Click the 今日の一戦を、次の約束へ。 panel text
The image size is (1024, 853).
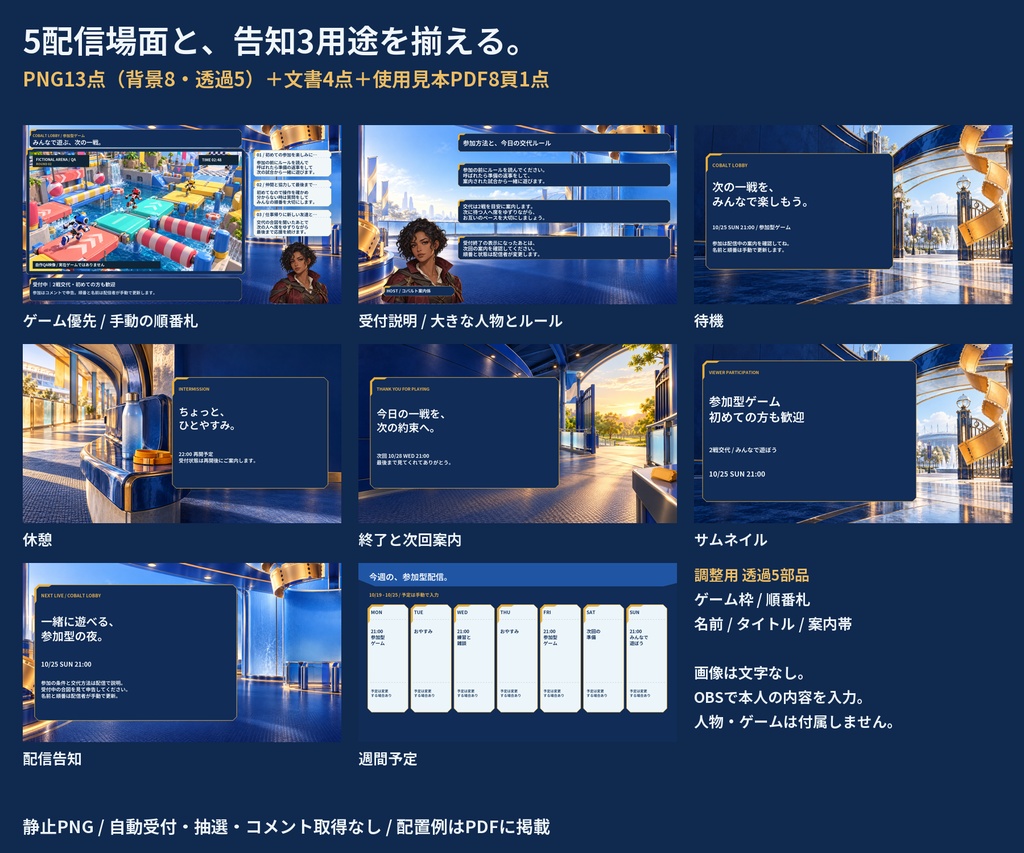411,421
